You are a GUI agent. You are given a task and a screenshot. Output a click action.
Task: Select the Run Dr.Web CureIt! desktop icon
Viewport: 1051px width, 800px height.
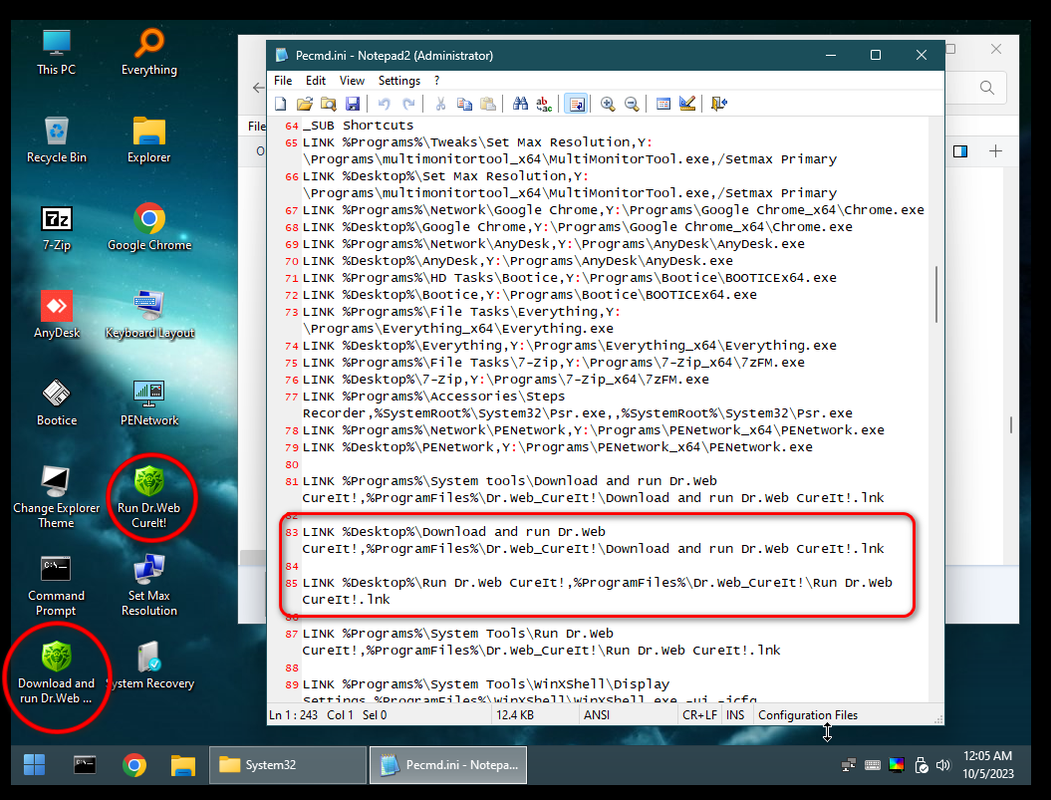click(149, 497)
